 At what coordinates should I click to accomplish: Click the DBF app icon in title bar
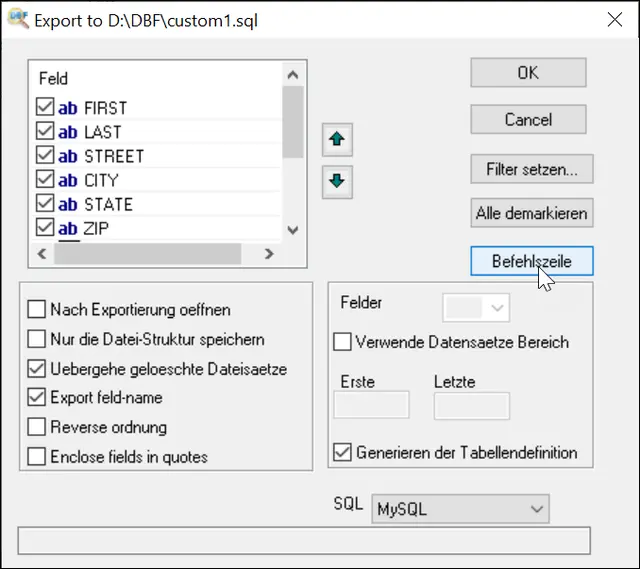click(18, 20)
